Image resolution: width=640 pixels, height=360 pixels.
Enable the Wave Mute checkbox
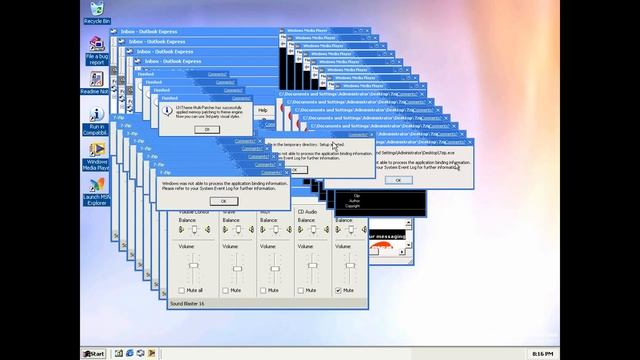225,290
